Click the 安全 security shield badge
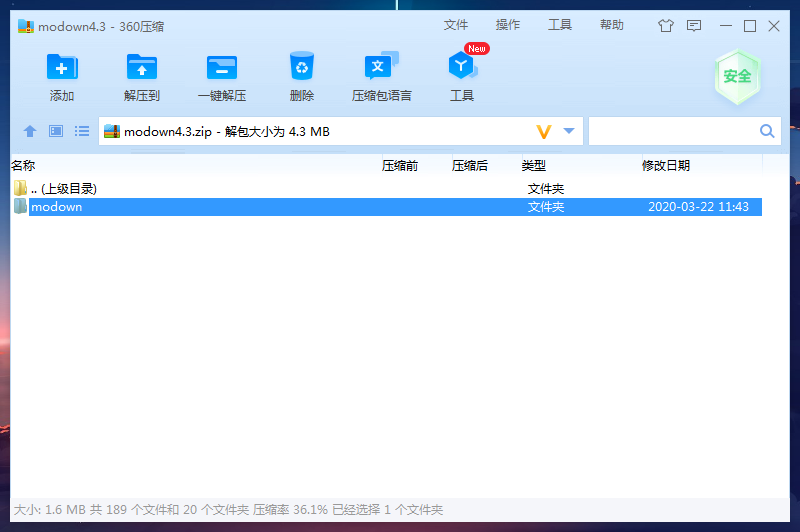The height and width of the screenshot is (532, 800). 737,77
